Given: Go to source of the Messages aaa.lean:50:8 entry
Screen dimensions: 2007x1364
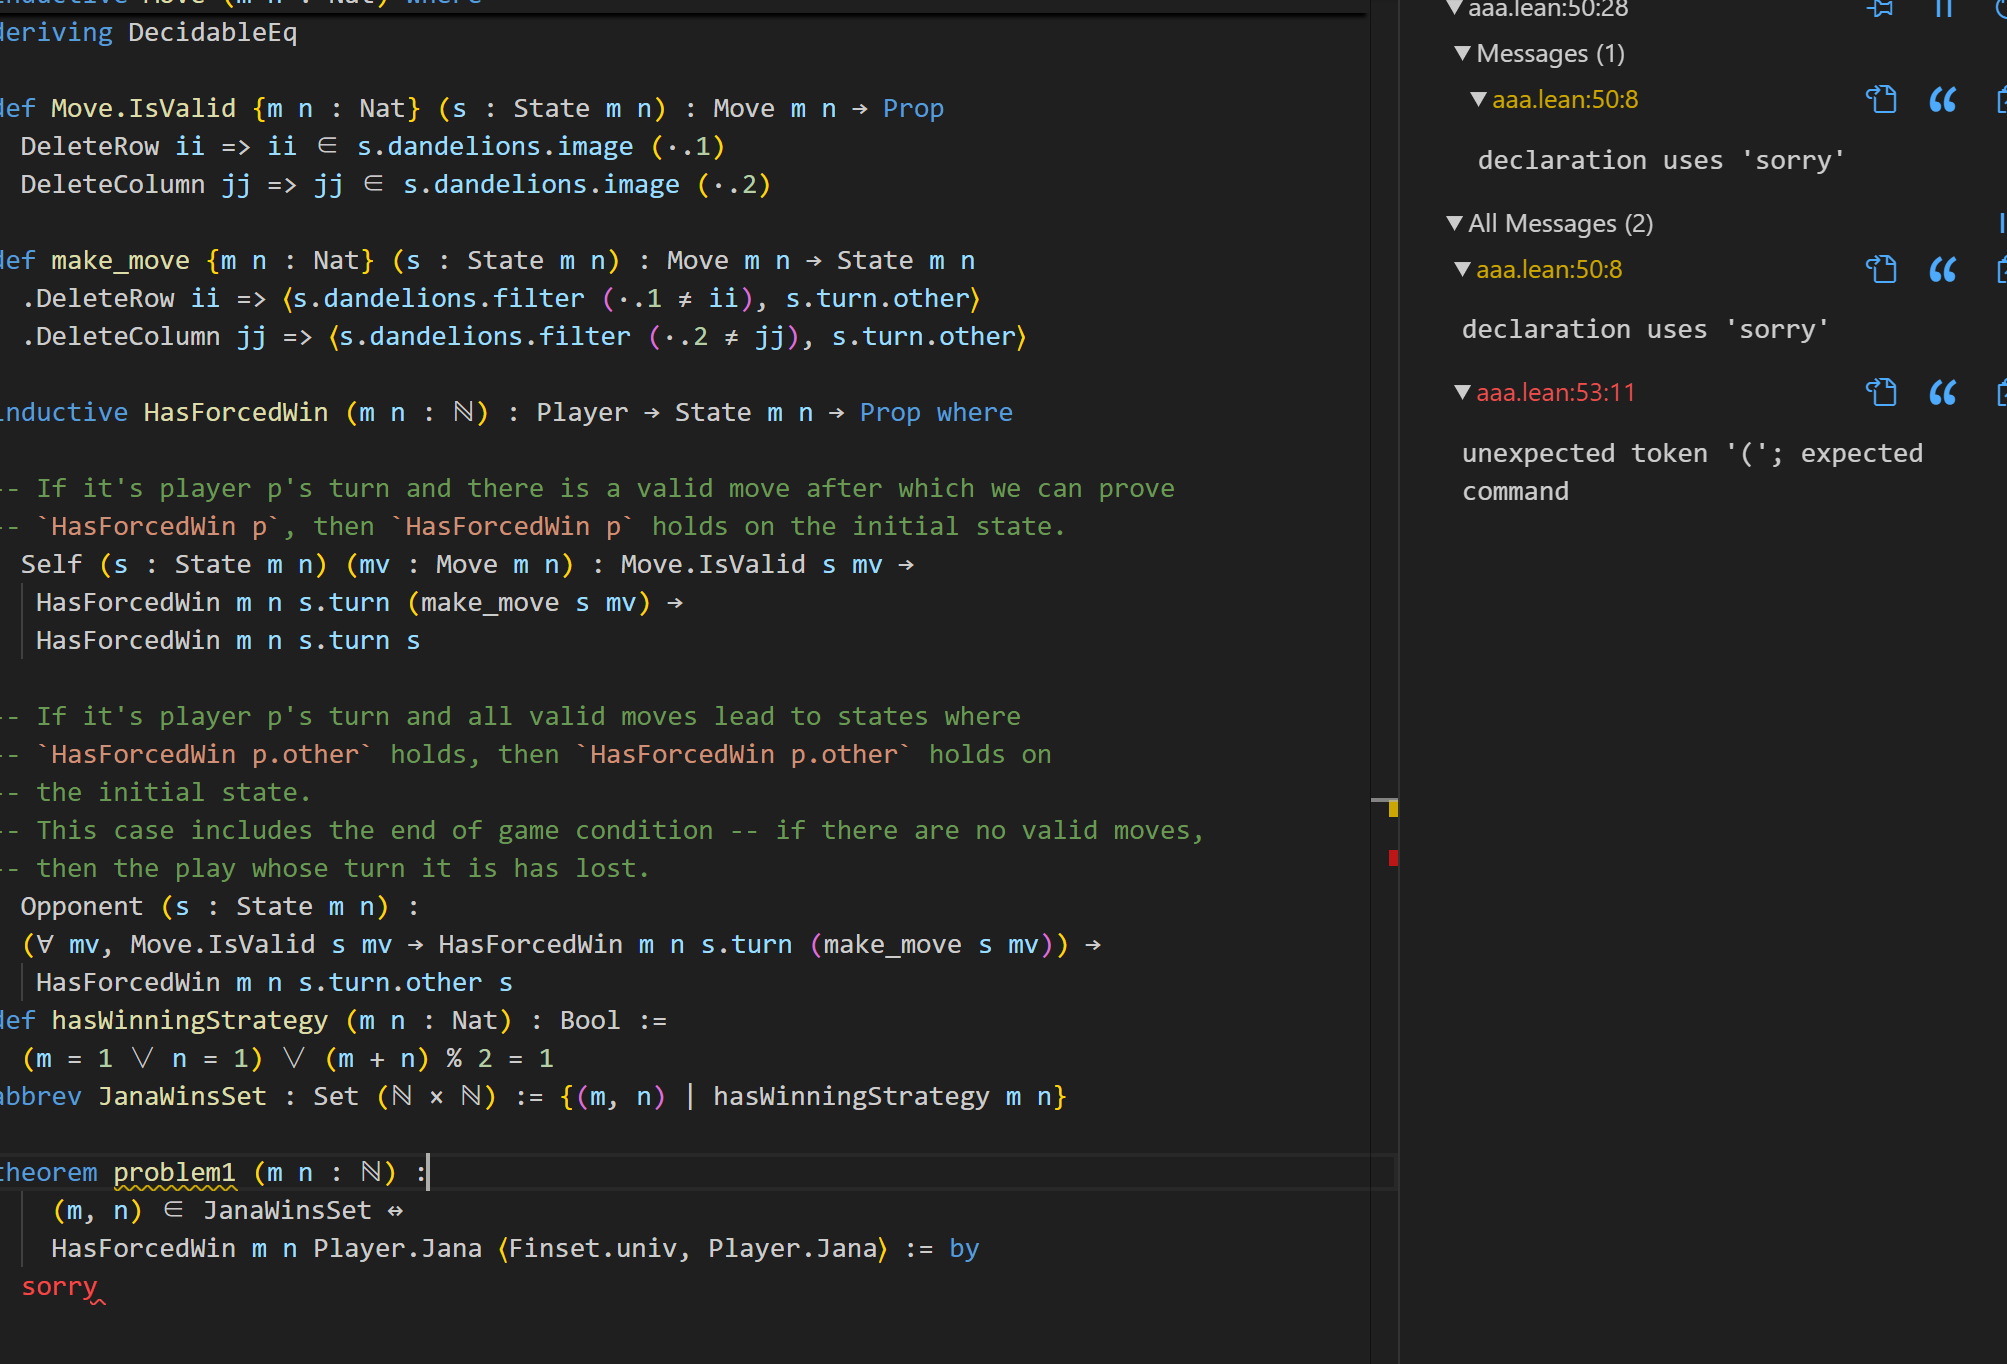Looking at the screenshot, I should click(x=1881, y=100).
